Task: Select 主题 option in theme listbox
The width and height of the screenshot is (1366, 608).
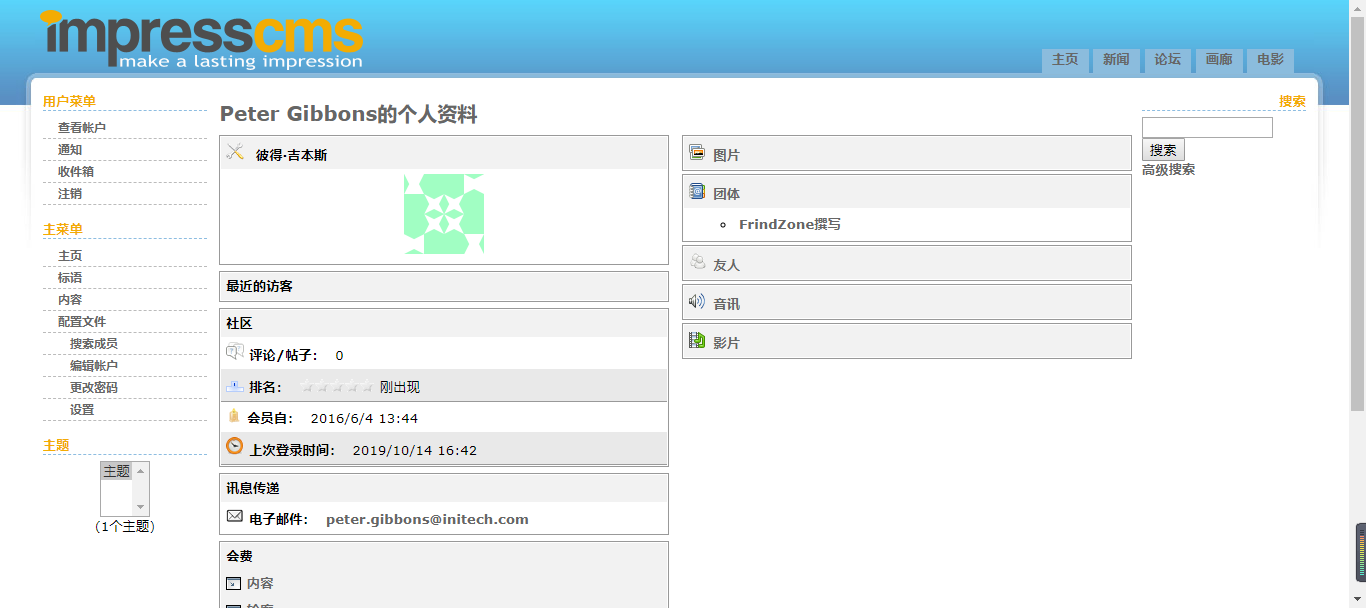Action: 117,471
